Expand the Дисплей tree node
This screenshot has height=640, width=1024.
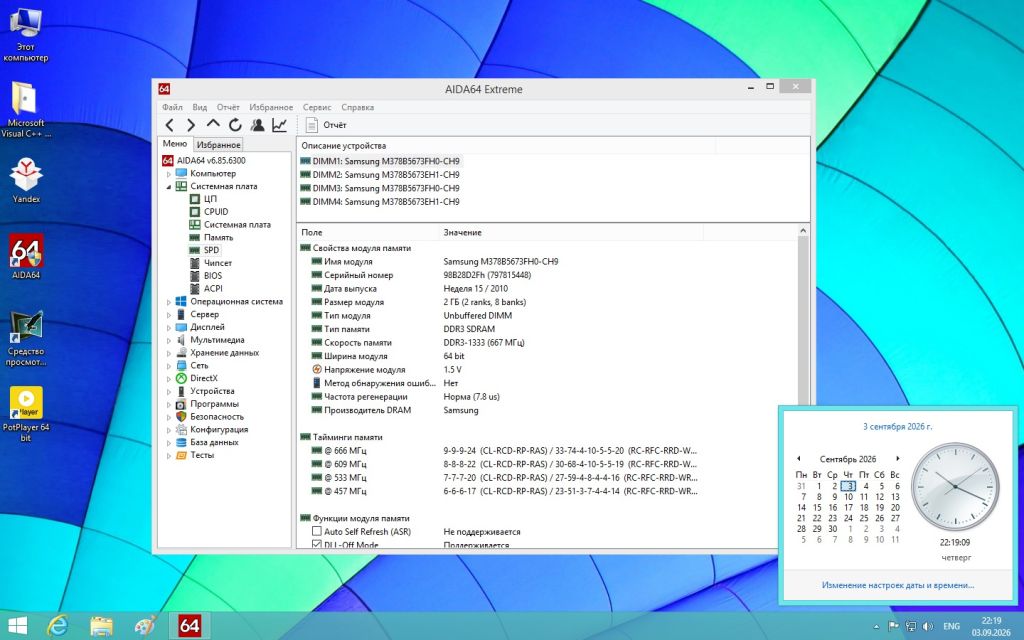168,327
